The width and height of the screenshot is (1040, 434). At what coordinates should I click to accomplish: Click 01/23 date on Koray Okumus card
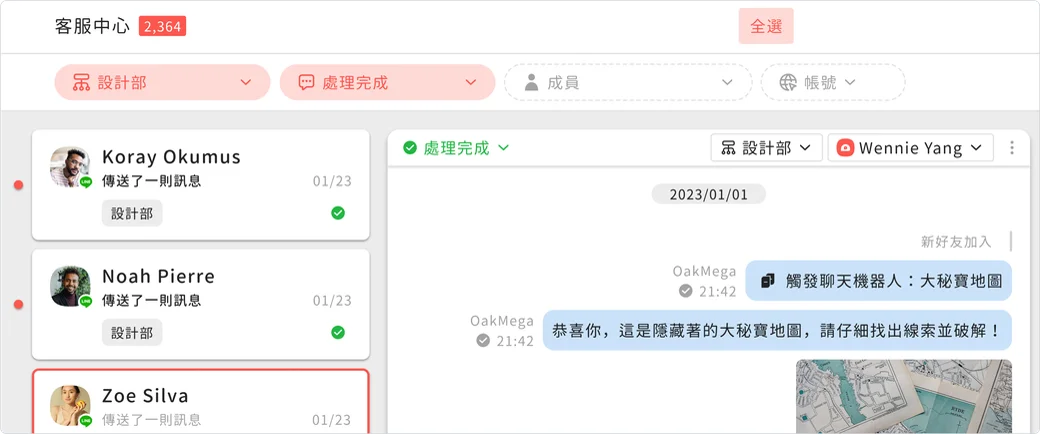pyautogui.click(x=332, y=181)
